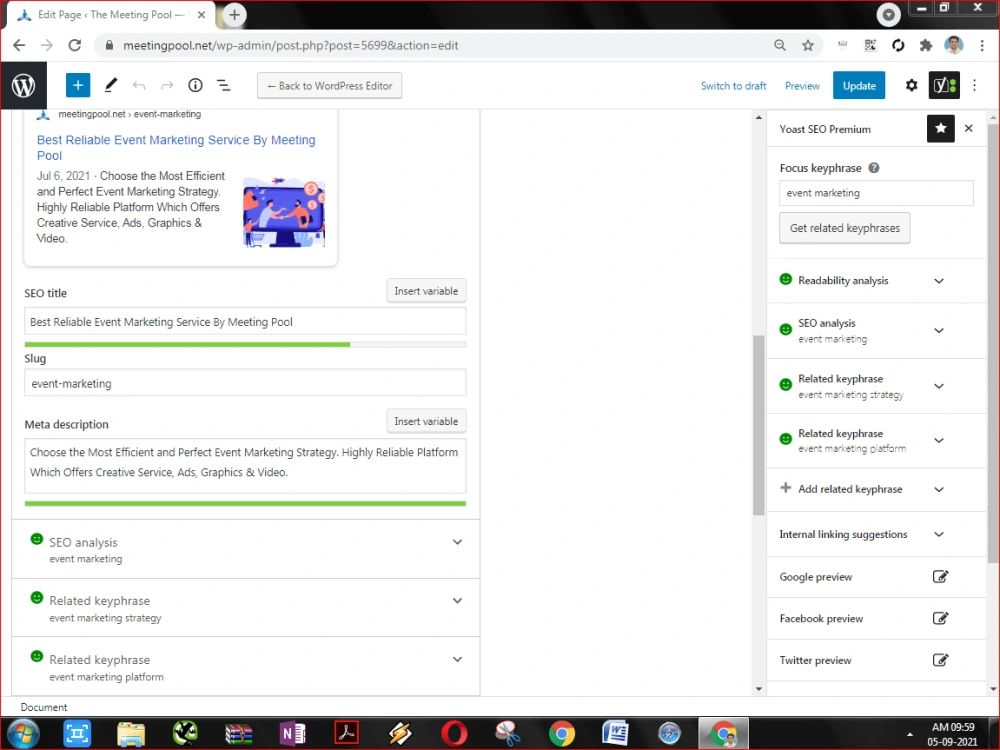Image resolution: width=1000 pixels, height=750 pixels.
Task: Open a new browser tab
Action: 234,15
